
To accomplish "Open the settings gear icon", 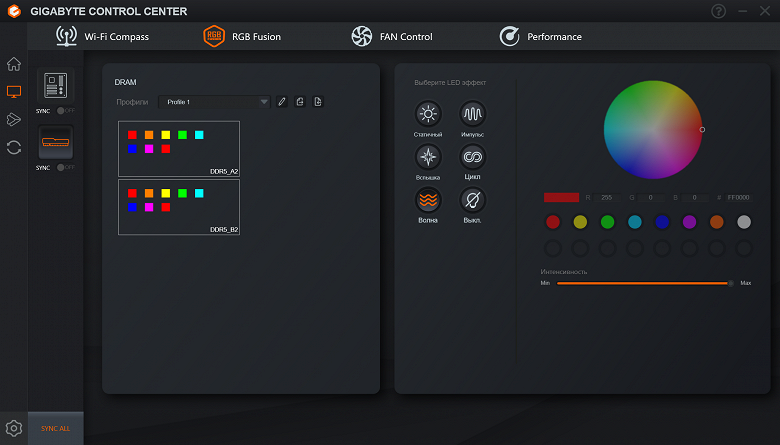I will (14, 428).
